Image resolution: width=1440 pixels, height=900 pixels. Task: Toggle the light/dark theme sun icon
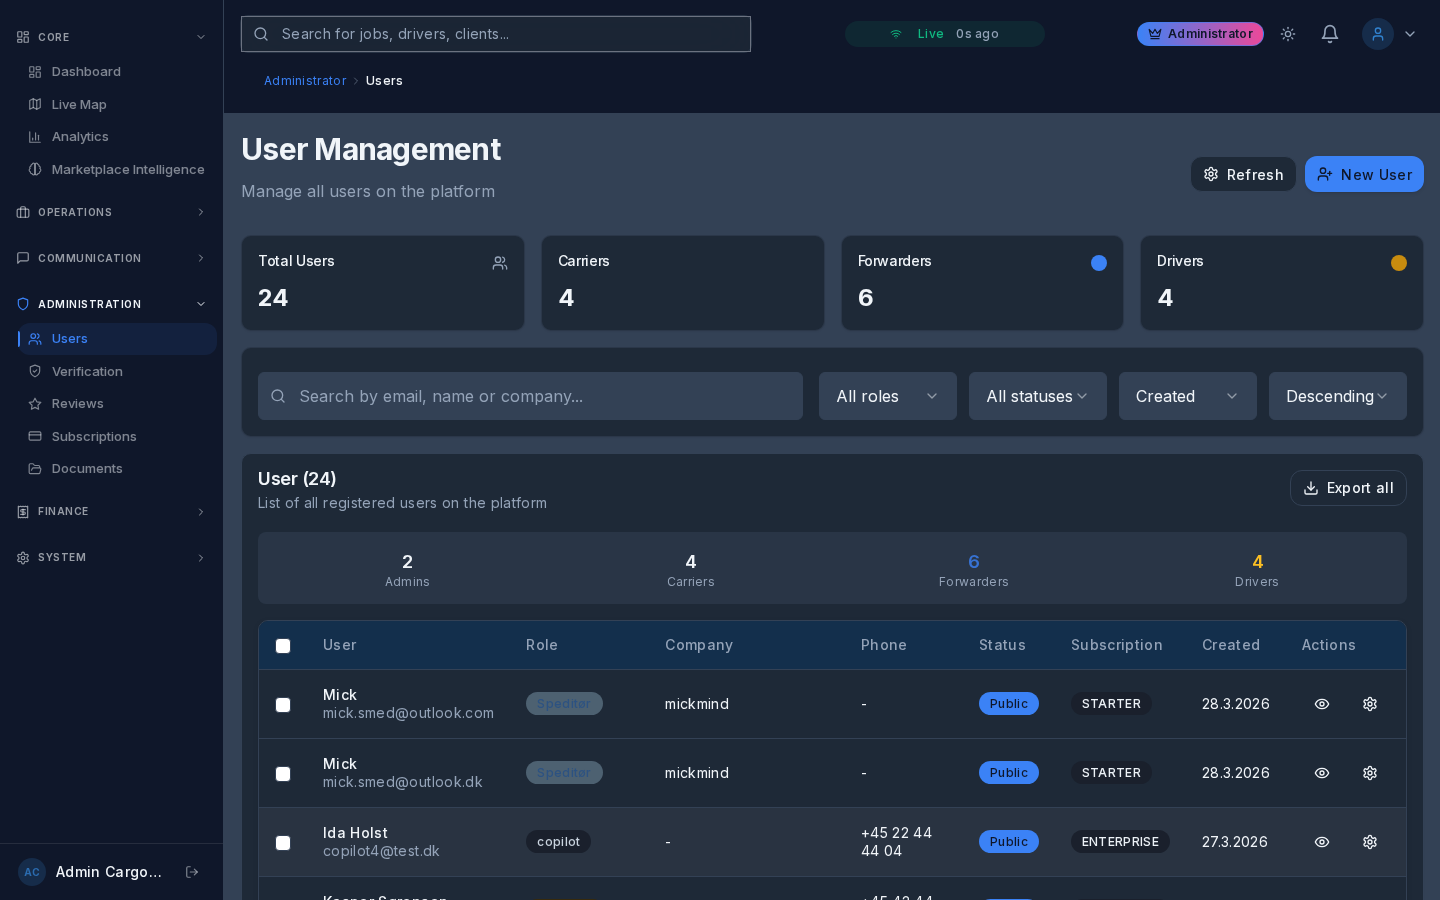click(x=1288, y=34)
